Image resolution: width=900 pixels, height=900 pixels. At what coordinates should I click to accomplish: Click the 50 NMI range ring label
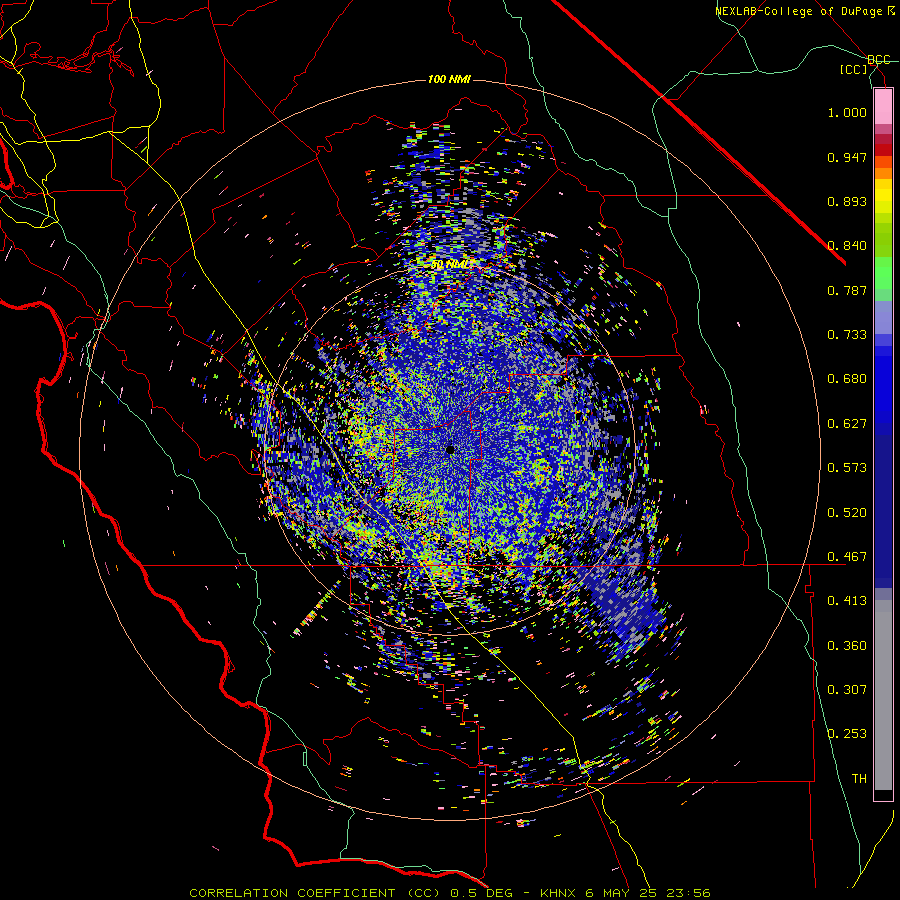point(449,265)
